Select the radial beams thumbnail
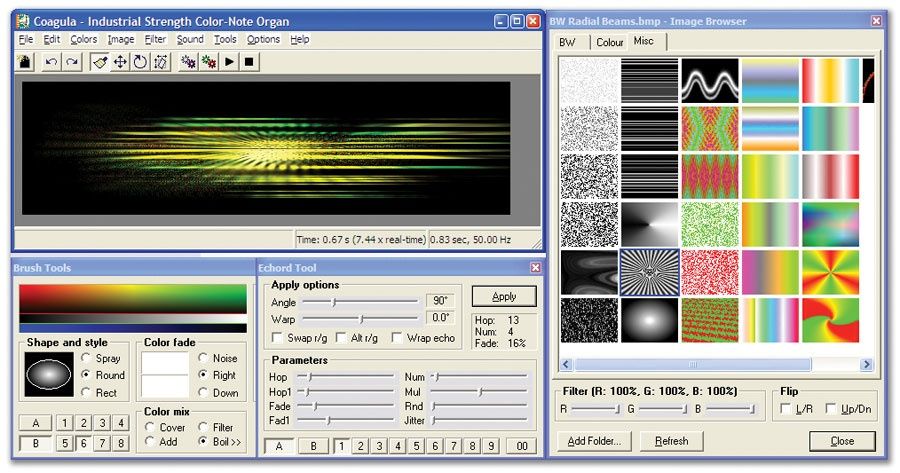900x473 pixels. tap(649, 272)
